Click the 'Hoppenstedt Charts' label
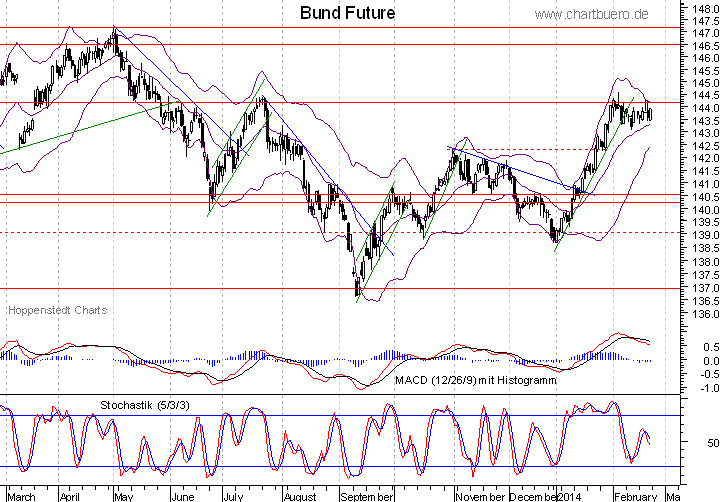Viewport: 723px width, 502px height. pyautogui.click(x=58, y=310)
